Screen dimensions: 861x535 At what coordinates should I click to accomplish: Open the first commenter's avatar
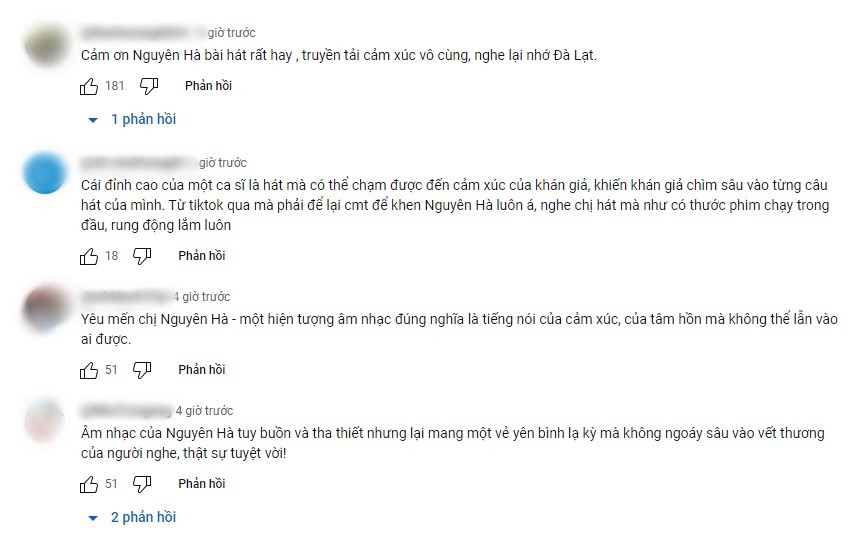pos(45,43)
